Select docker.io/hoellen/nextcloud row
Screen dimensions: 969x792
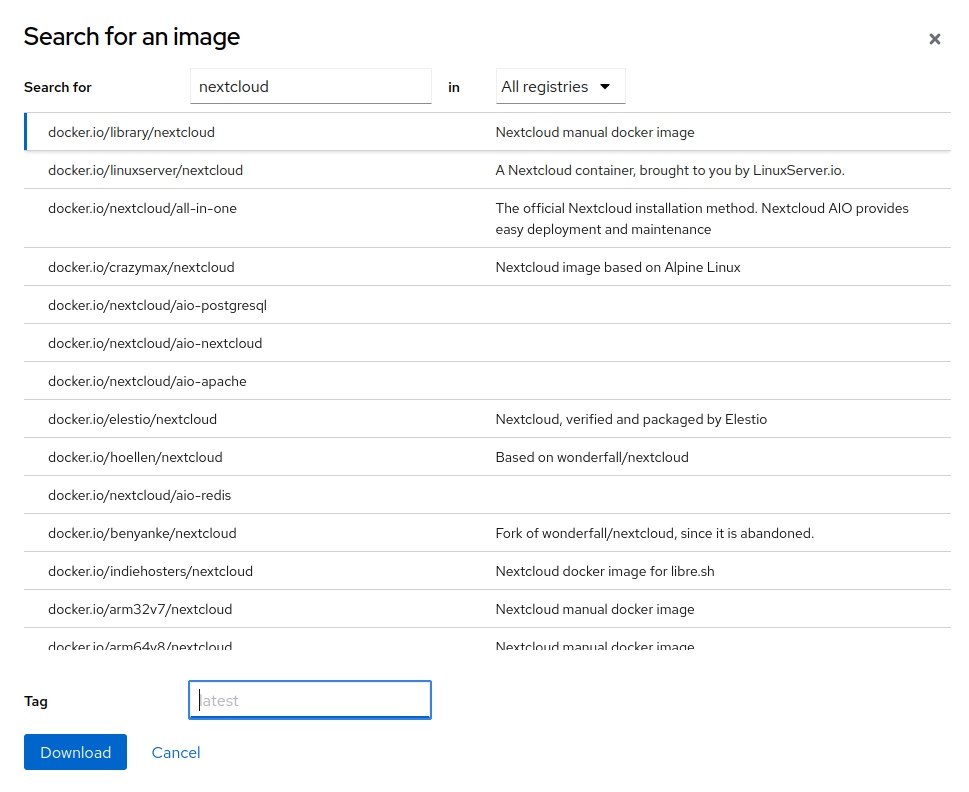[x=135, y=457]
